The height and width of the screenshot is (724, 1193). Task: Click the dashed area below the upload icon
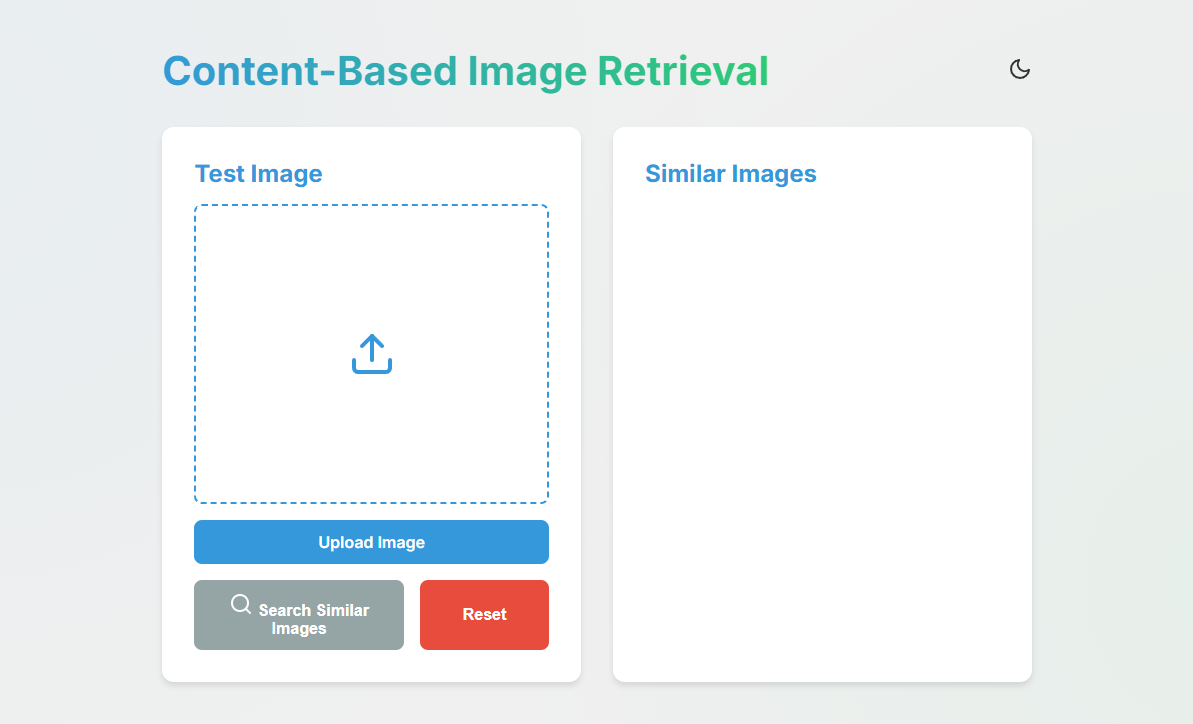click(x=371, y=445)
